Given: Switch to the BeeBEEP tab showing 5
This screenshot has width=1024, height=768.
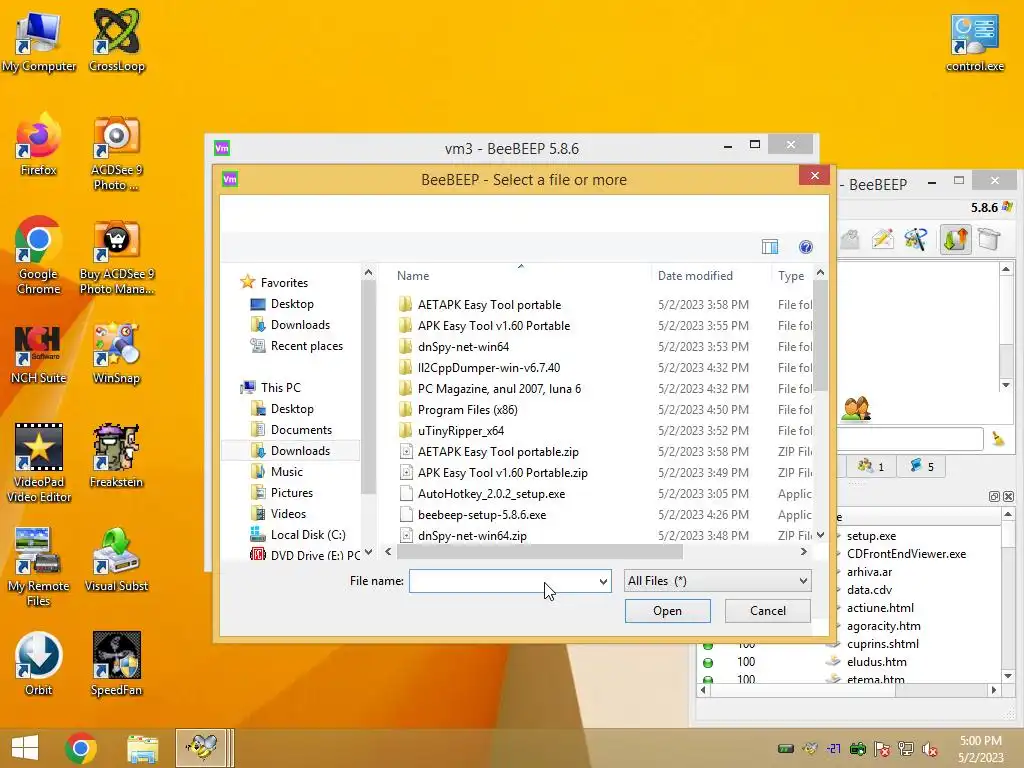Looking at the screenshot, I should tap(921, 466).
